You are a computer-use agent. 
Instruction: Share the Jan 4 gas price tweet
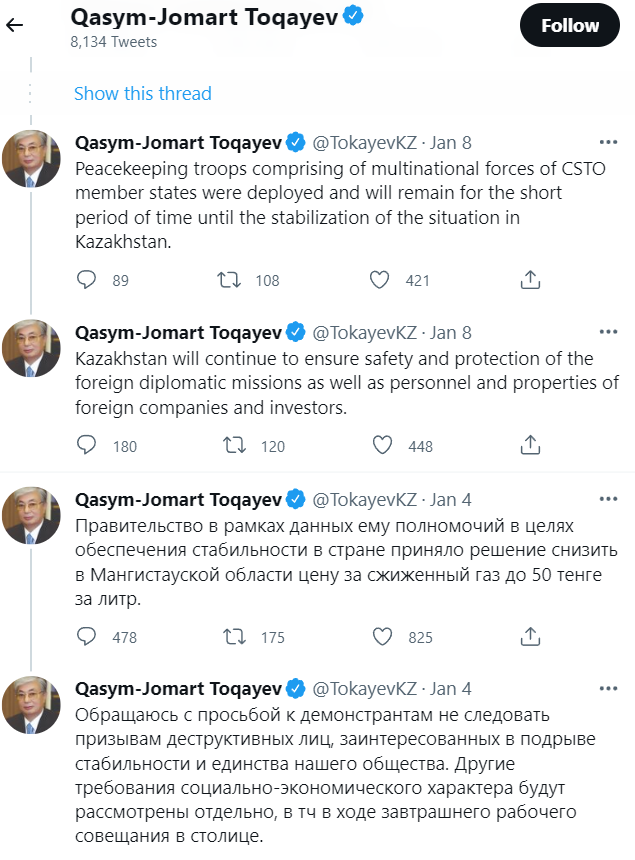[x=531, y=636]
